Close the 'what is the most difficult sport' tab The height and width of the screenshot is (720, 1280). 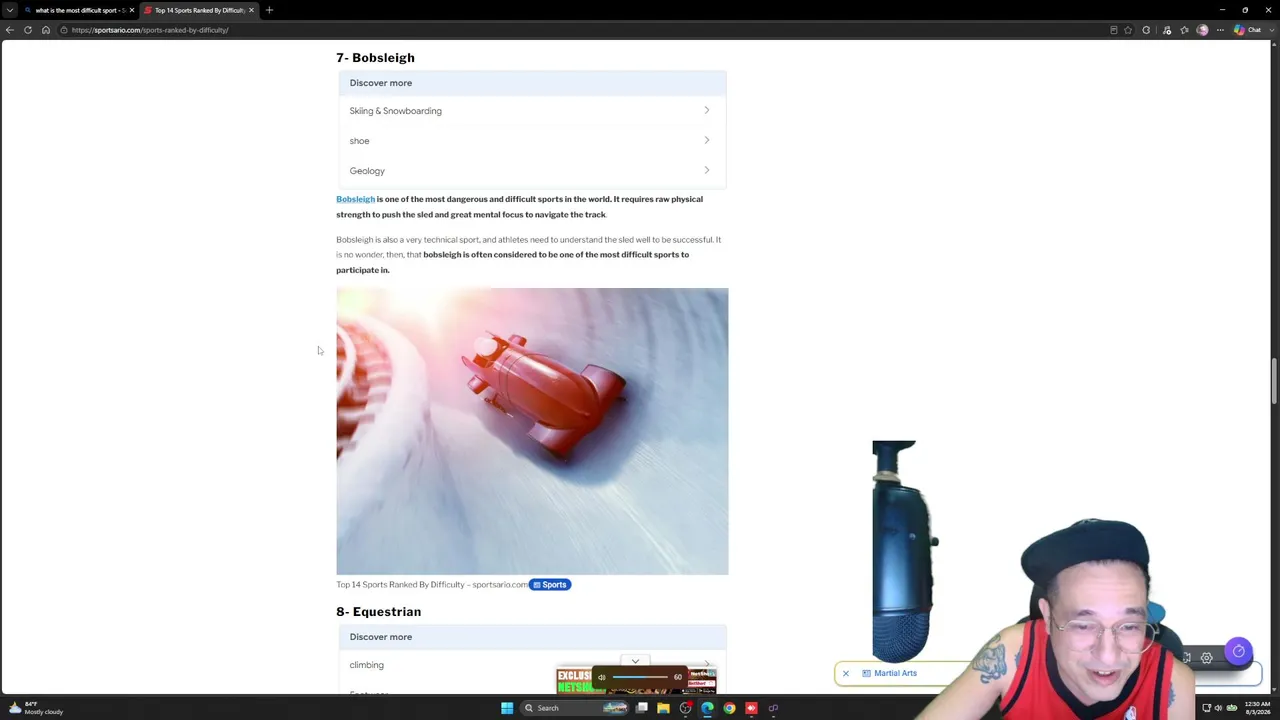click(131, 10)
